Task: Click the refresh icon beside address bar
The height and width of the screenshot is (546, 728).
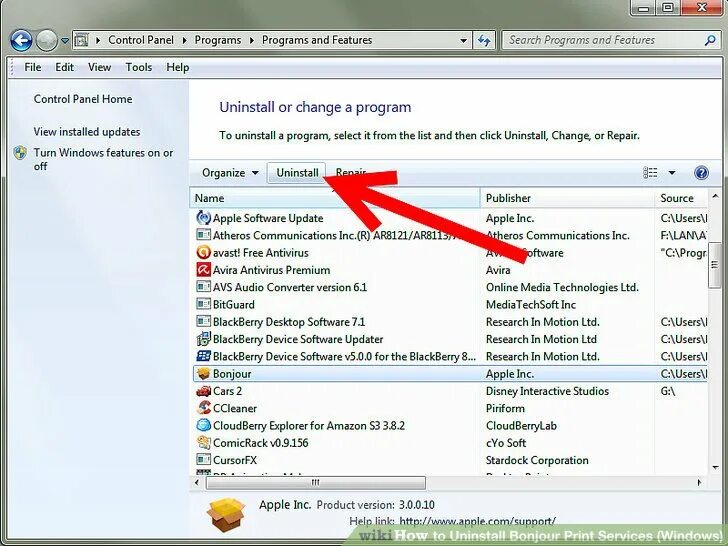Action: click(484, 40)
